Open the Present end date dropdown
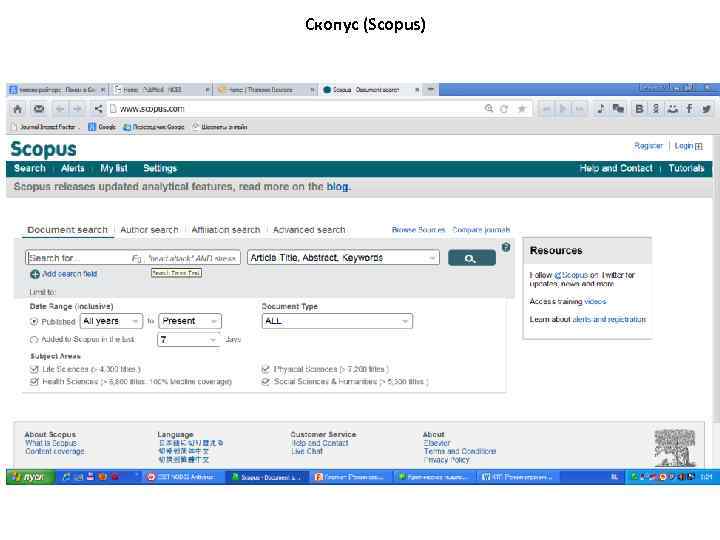The height and width of the screenshot is (540, 720). [190, 321]
